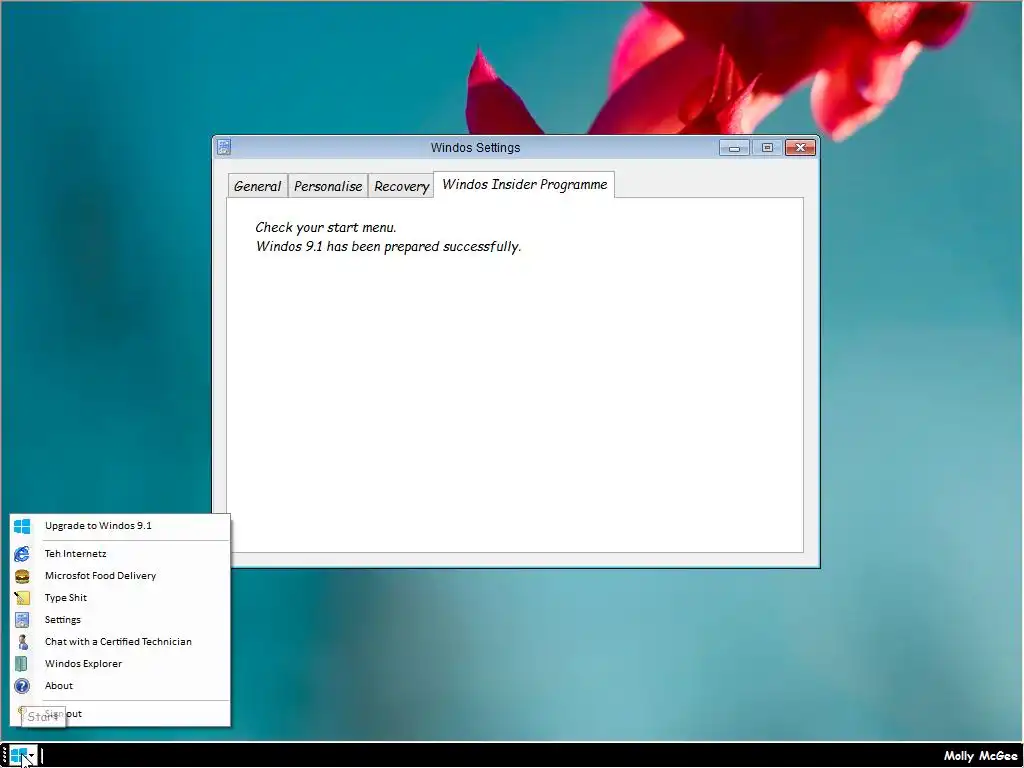The height and width of the screenshot is (768, 1024).
Task: Click the Windos Settings title text
Action: tap(475, 148)
